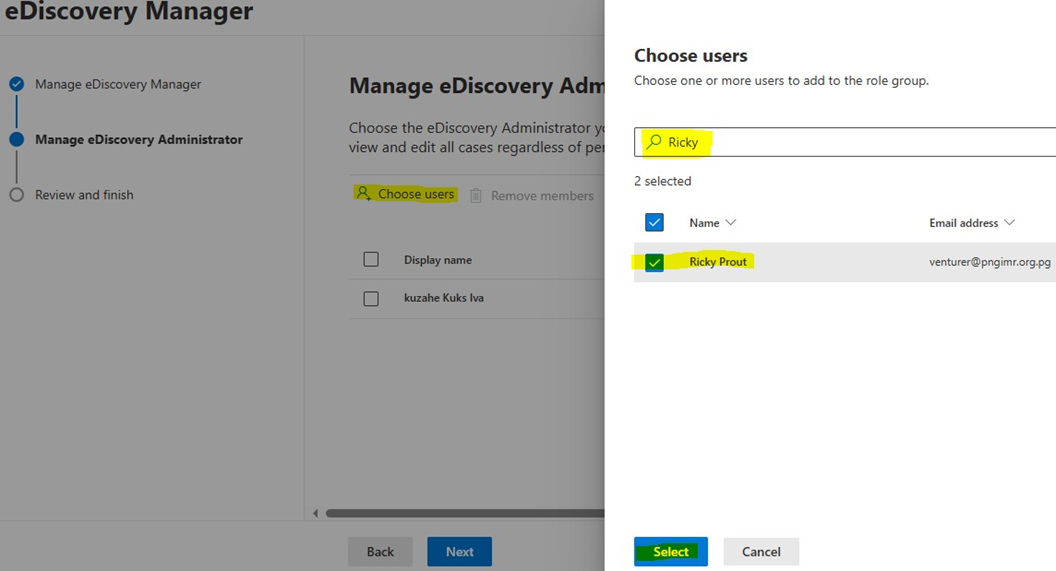Click the current Manage eDiscovery Administrator step circle
The height and width of the screenshot is (571, 1056).
[16, 140]
